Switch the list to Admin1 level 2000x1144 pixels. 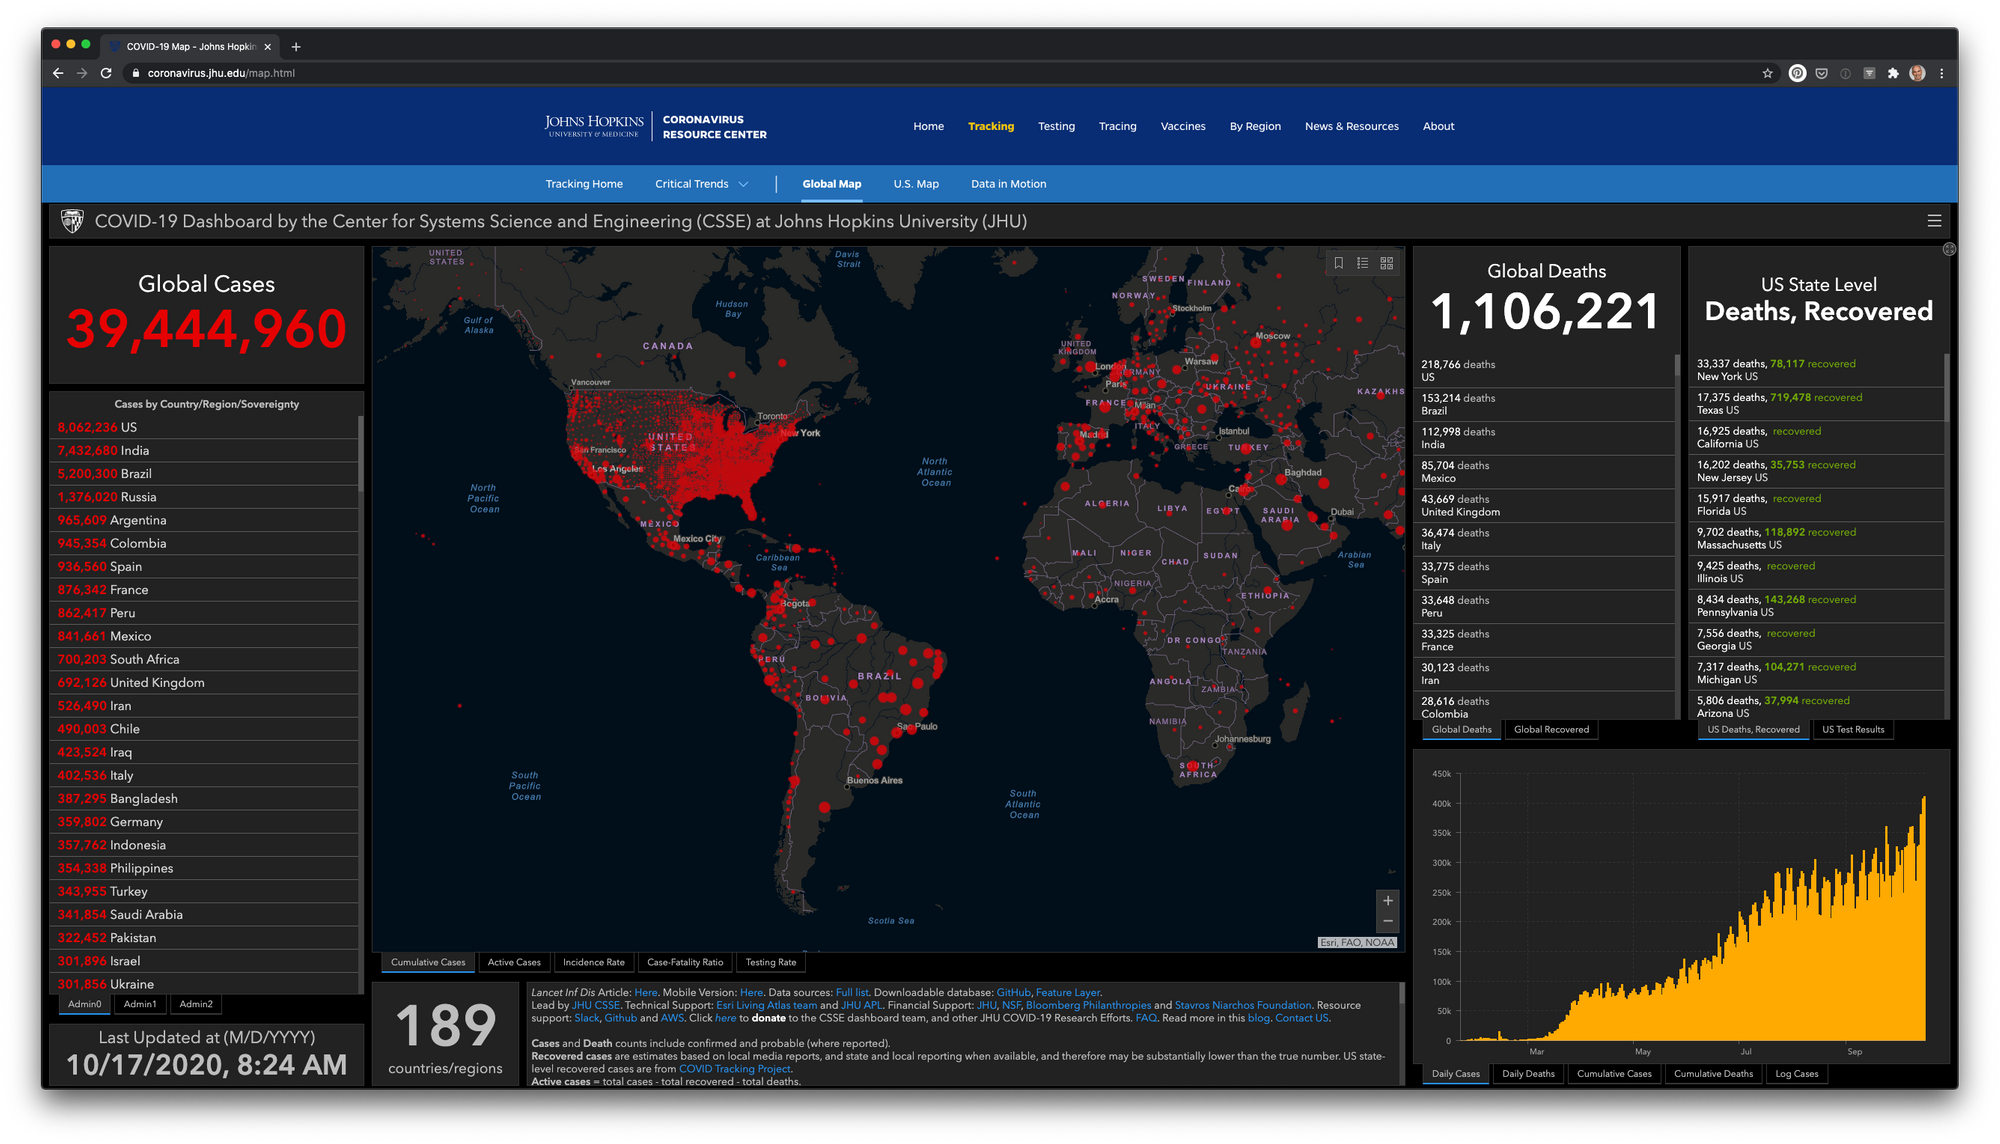tap(140, 1004)
